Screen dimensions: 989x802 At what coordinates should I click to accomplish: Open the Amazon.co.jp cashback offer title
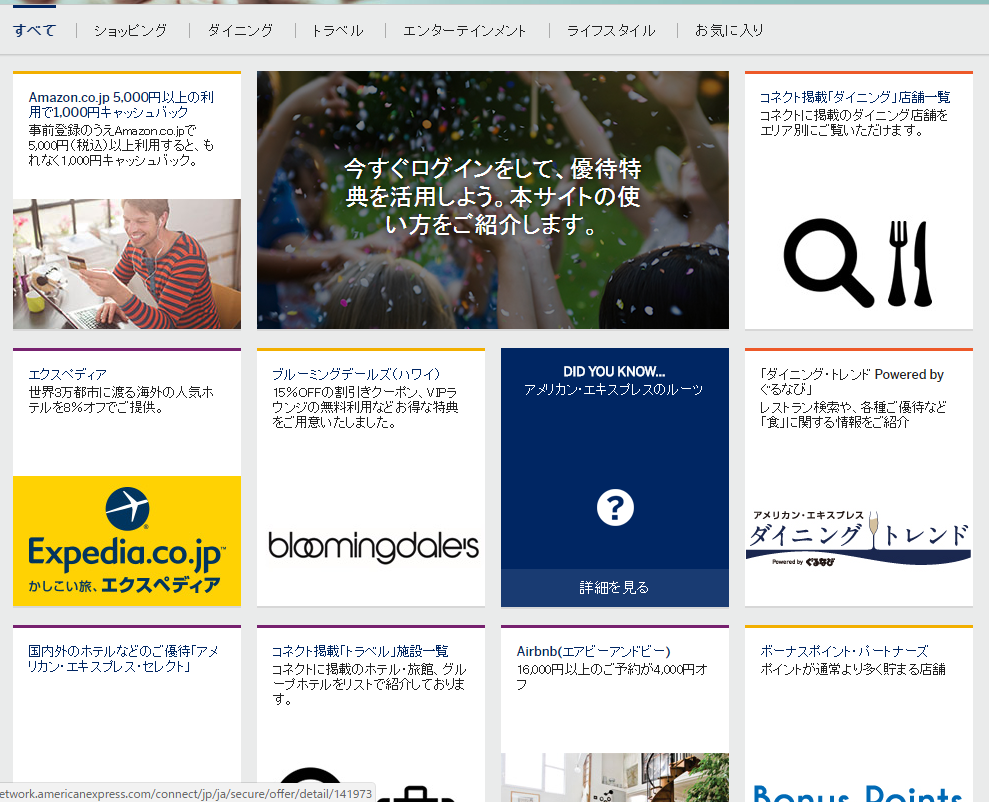(x=121, y=105)
